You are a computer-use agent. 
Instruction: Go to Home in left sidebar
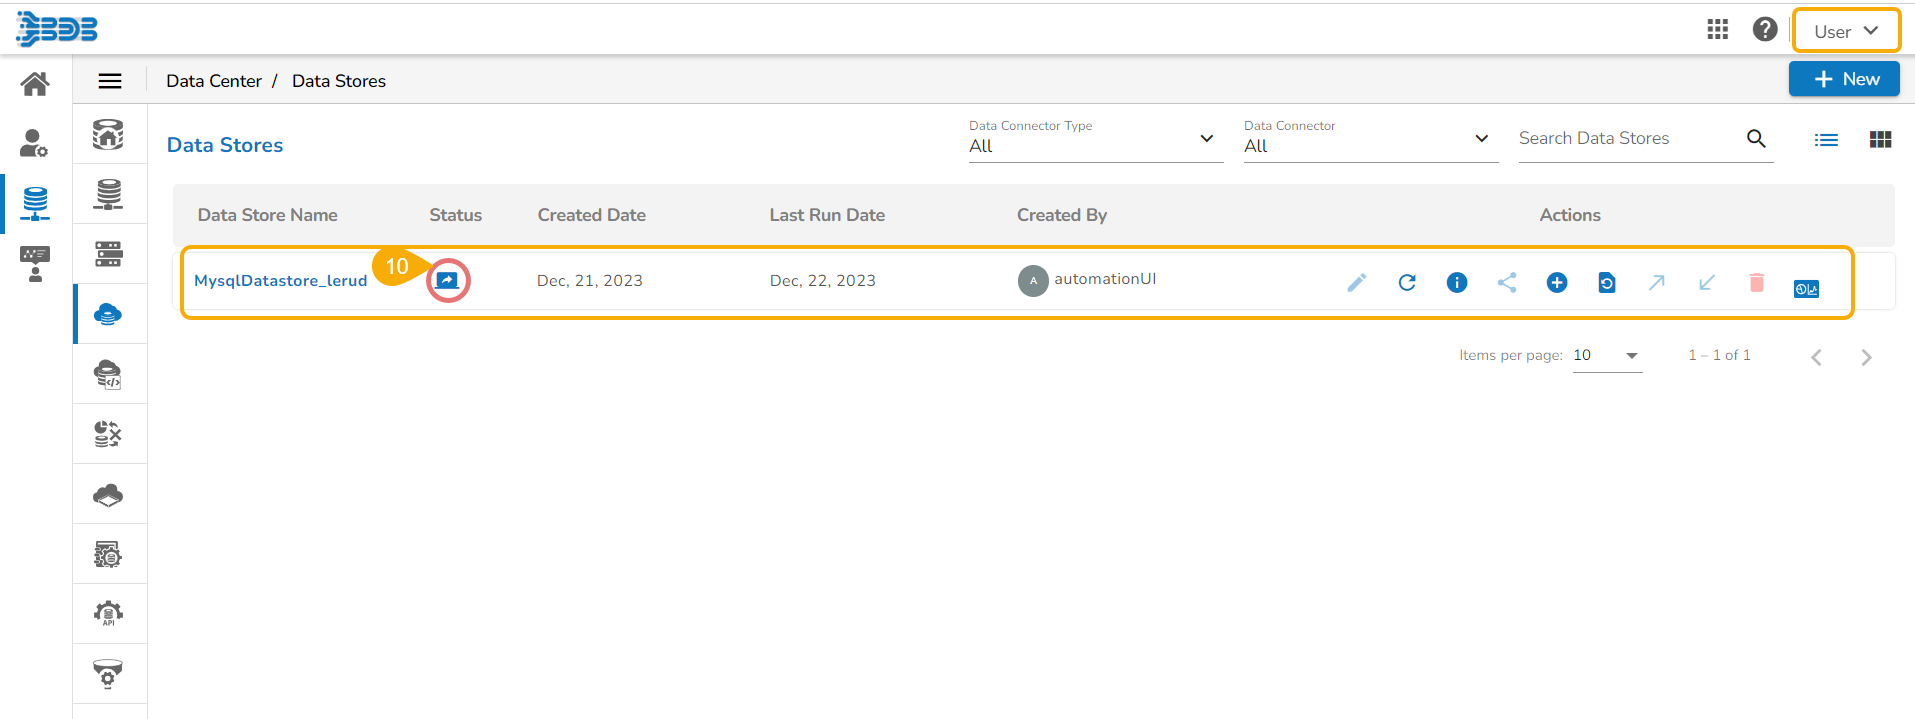[x=35, y=84]
